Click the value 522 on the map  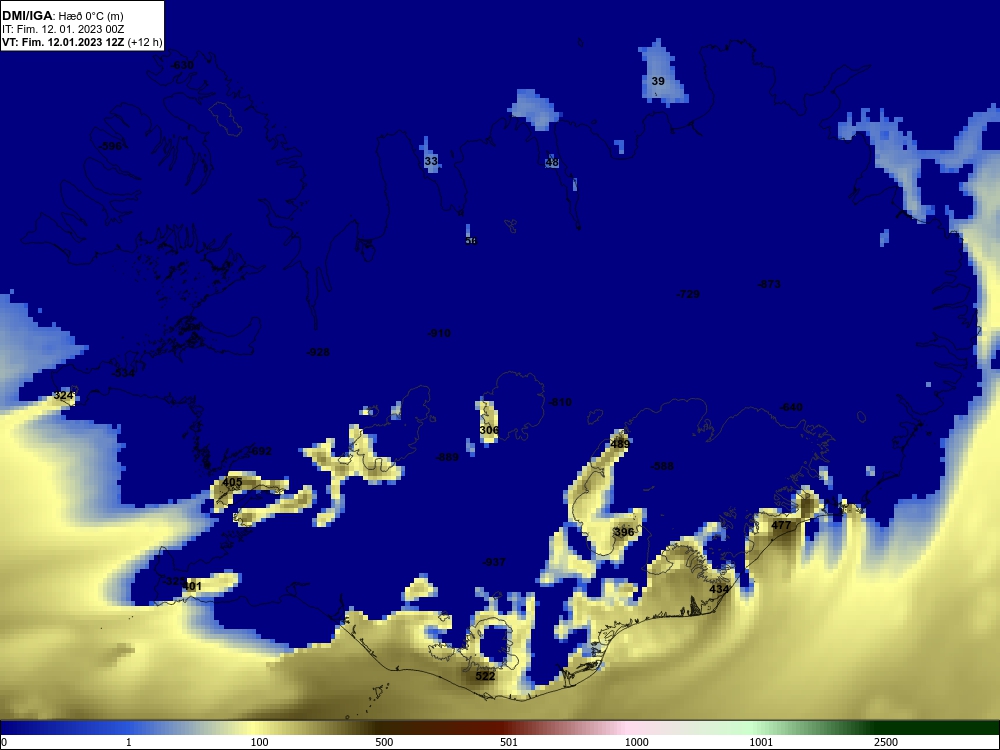click(485, 676)
